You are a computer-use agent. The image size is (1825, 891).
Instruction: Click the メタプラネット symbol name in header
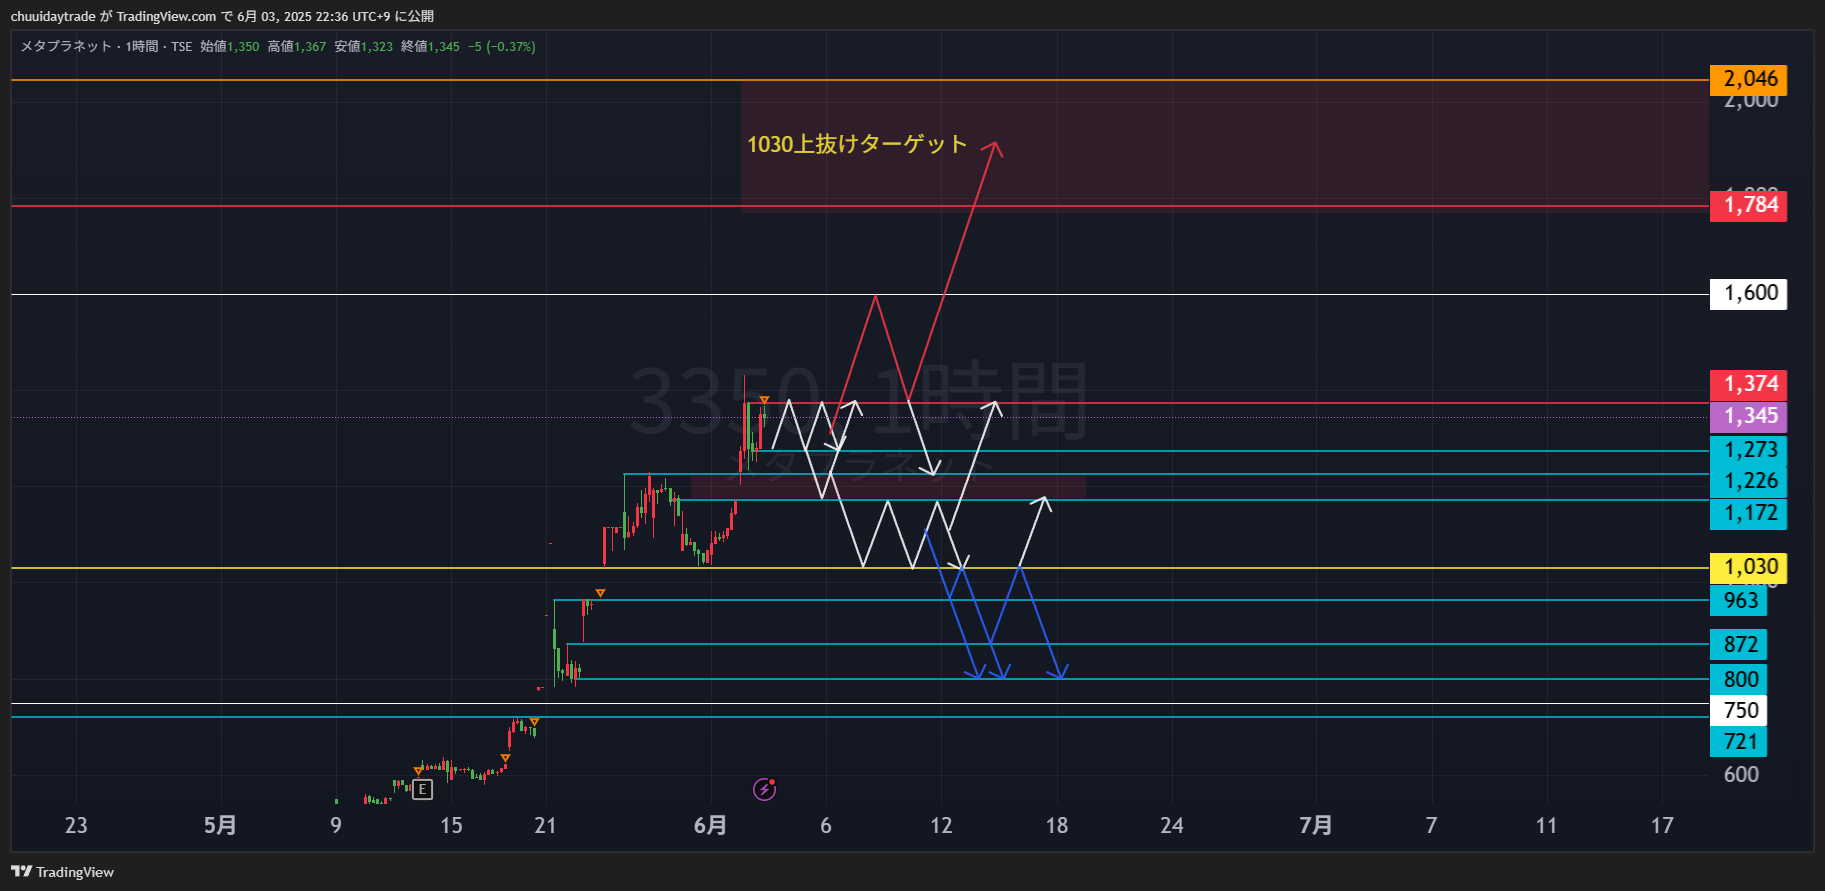pos(66,46)
